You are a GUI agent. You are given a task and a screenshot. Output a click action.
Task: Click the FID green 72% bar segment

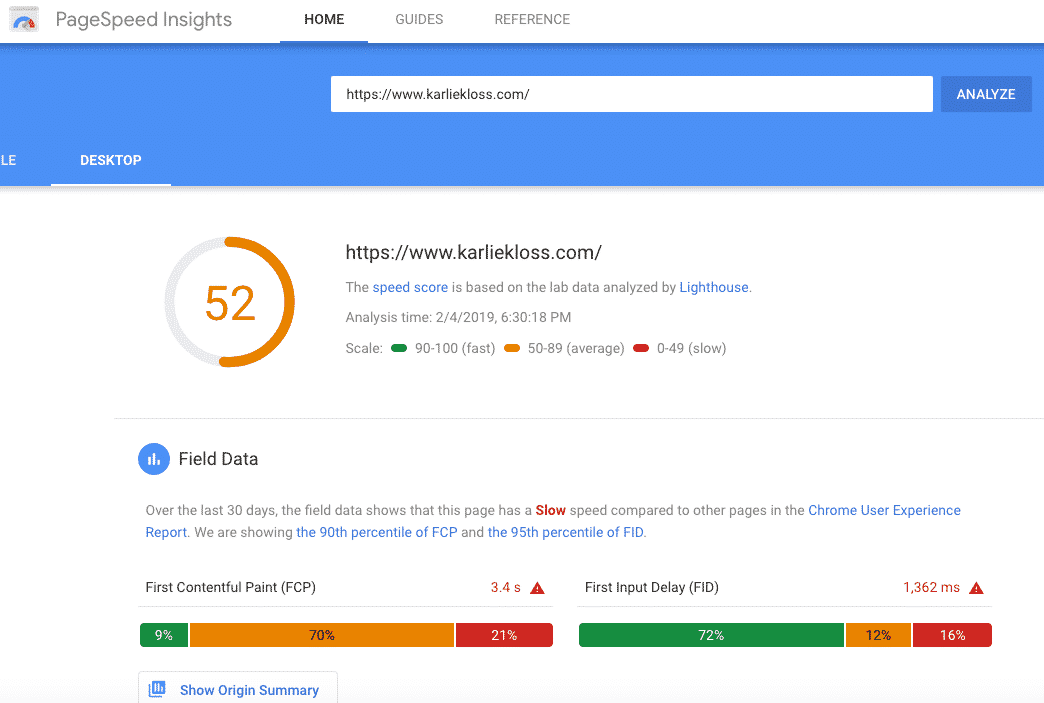(x=711, y=635)
